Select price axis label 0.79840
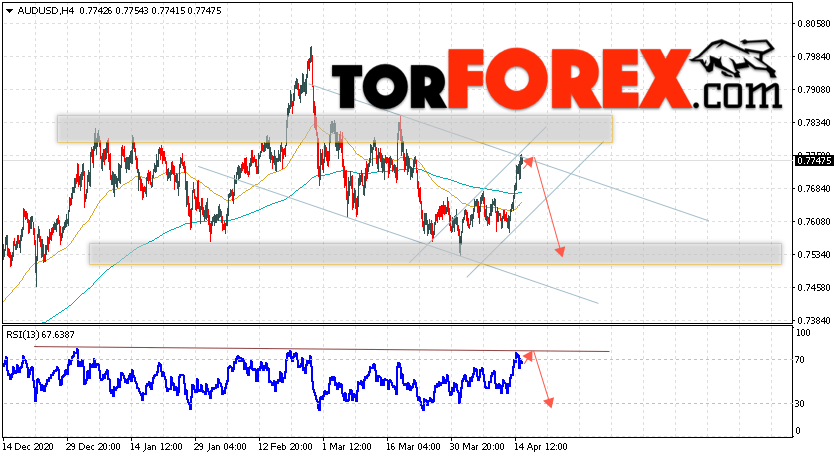Viewport: 838px width, 458px height. click(814, 57)
